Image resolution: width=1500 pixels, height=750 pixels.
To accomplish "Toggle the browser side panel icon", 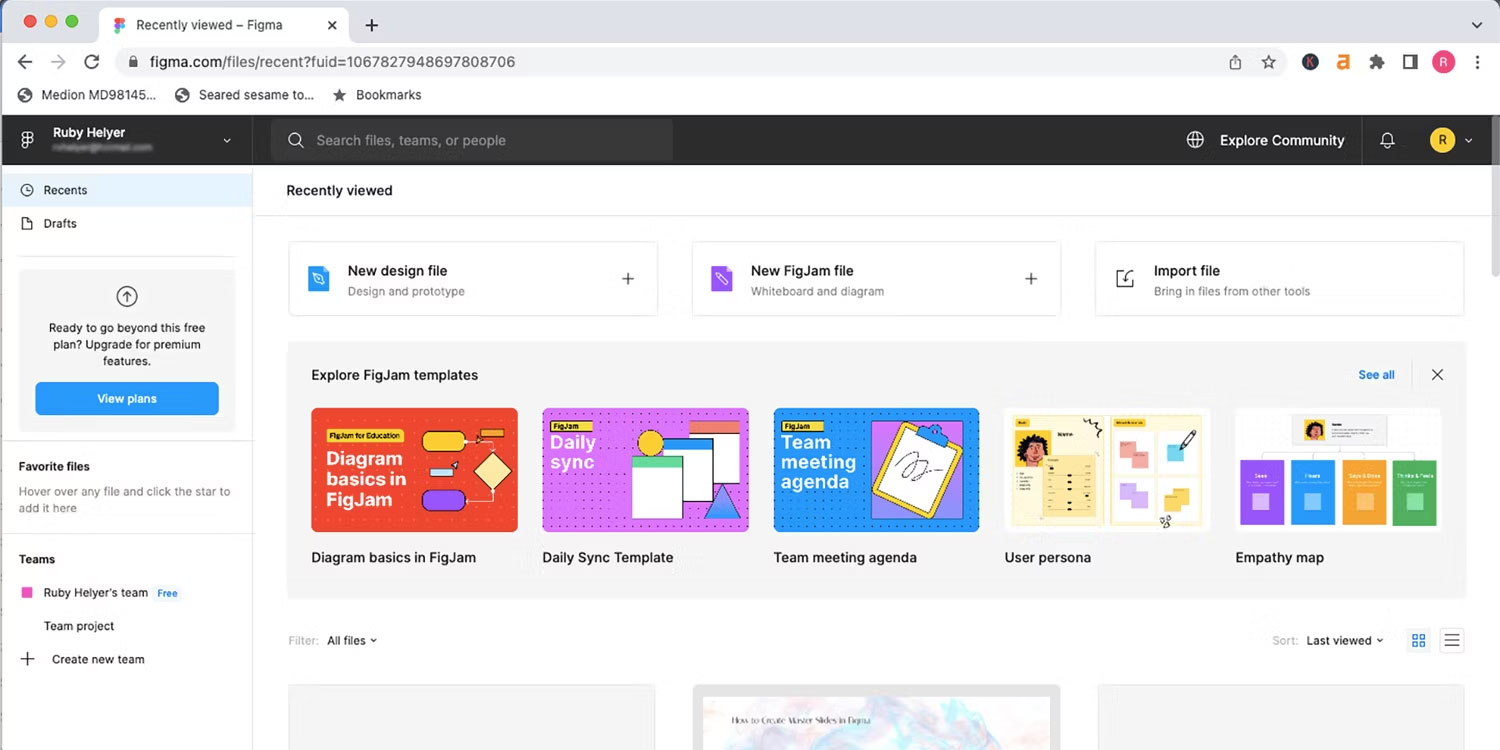I will [x=1410, y=62].
